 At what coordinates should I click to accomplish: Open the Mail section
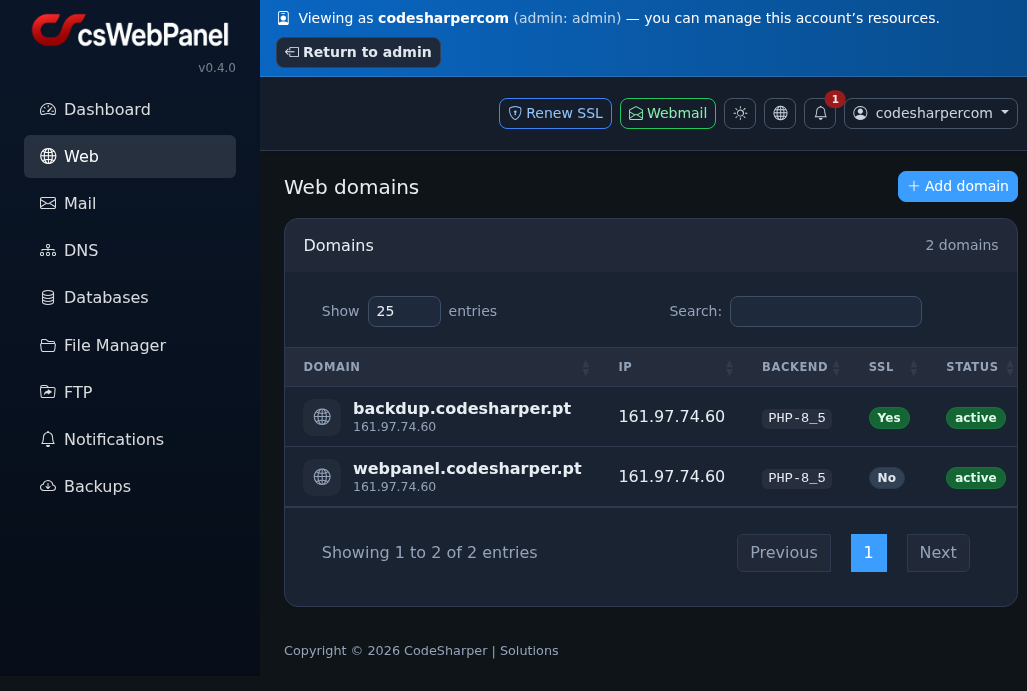(x=130, y=204)
